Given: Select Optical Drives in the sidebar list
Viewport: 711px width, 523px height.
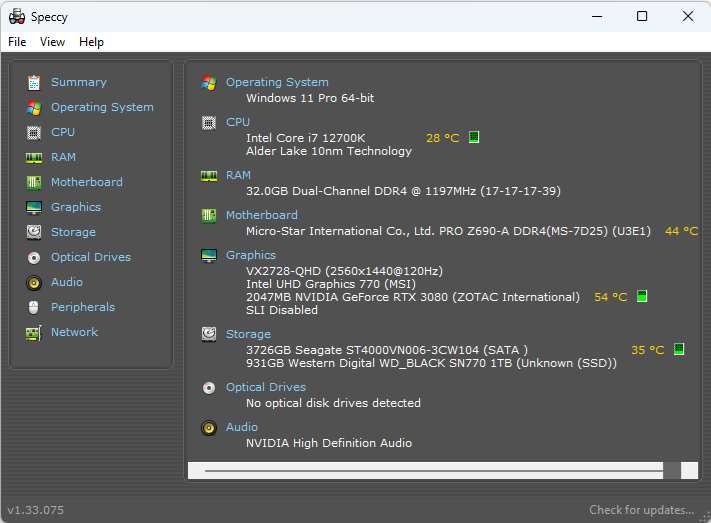Looking at the screenshot, I should [91, 257].
